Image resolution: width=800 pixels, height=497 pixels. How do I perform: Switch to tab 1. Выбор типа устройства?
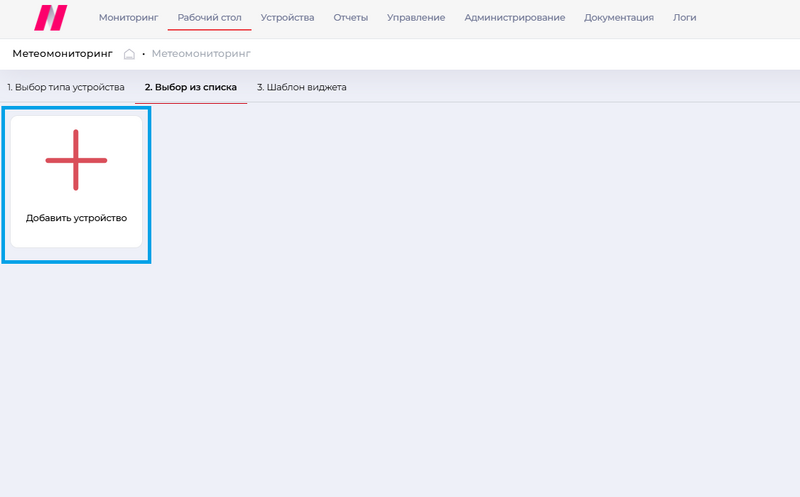tap(66, 87)
